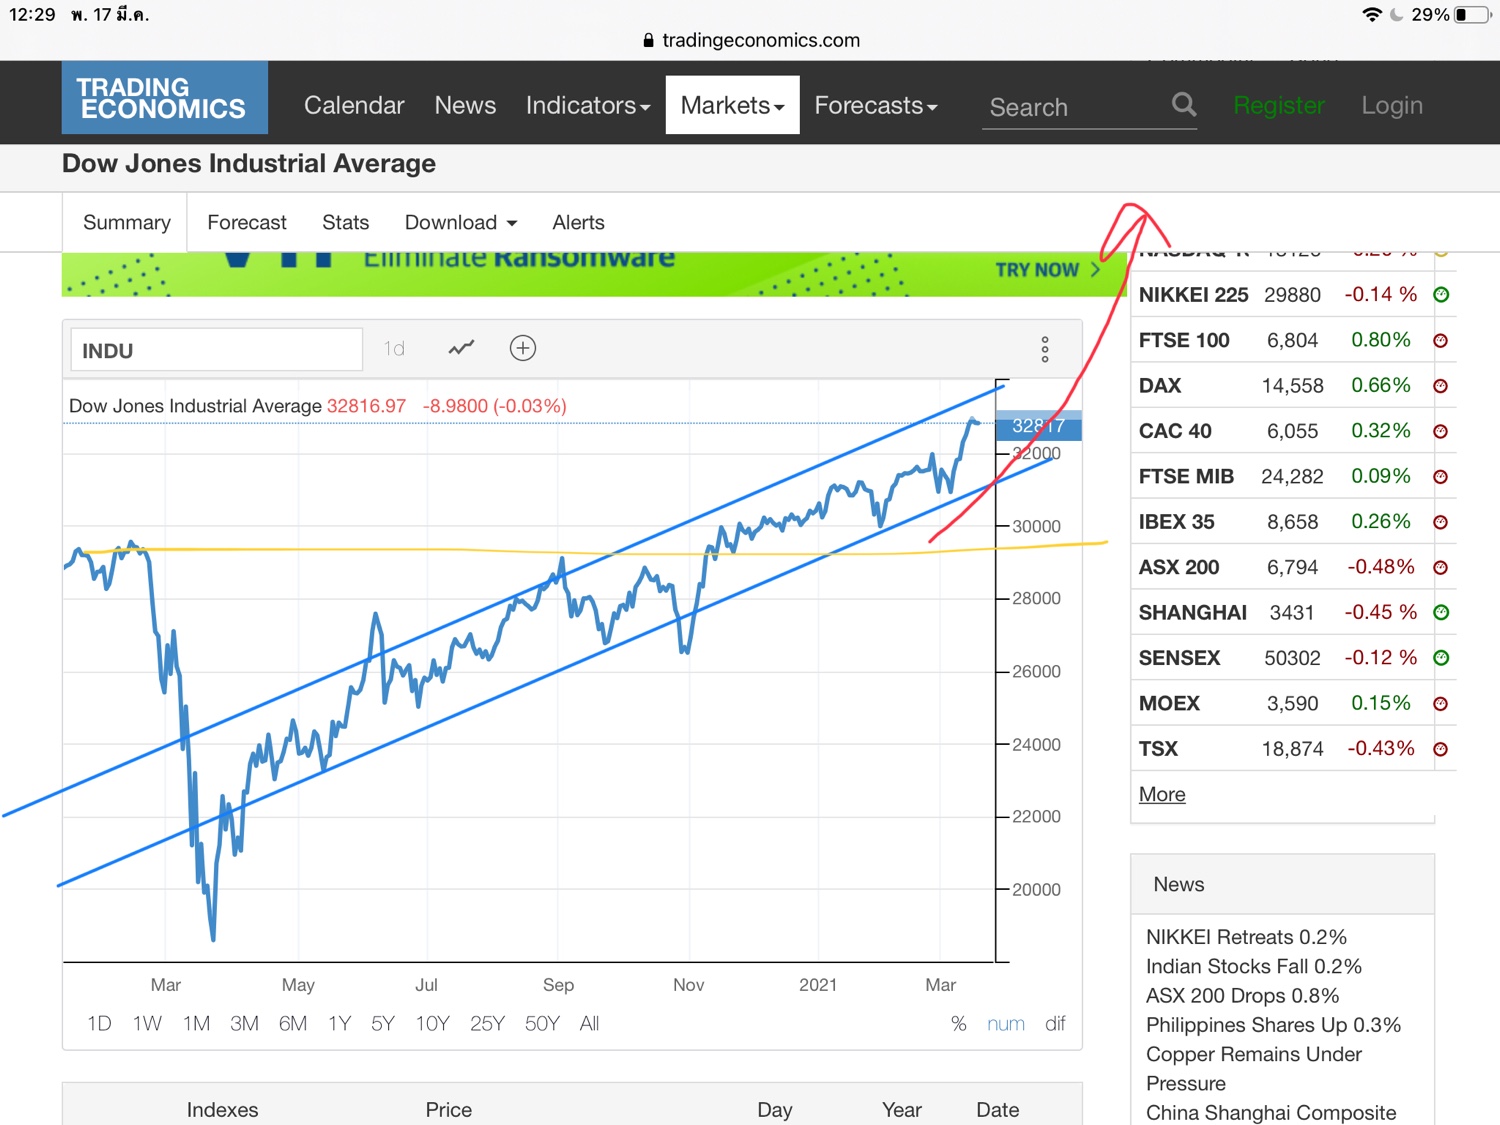Click the DAX status clock icon

click(1441, 386)
